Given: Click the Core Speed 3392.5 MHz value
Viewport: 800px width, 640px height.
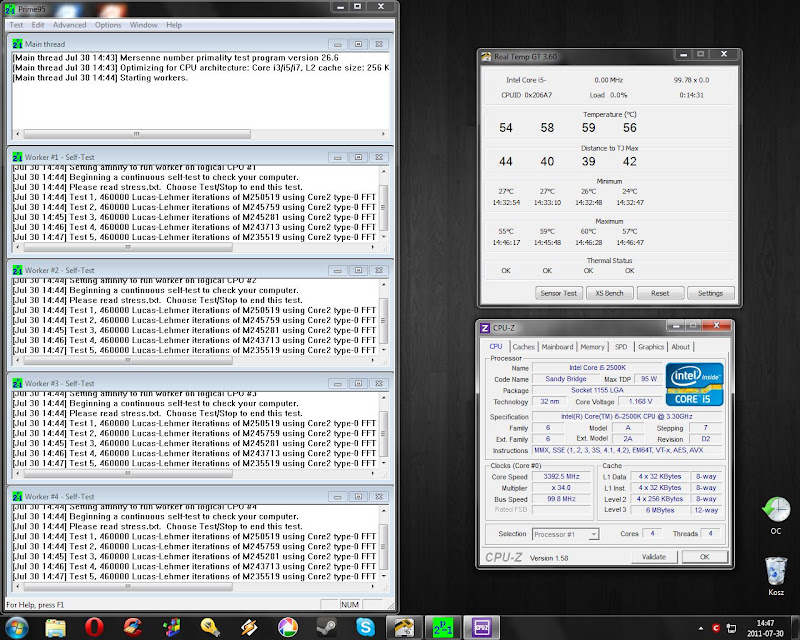Looking at the screenshot, I should click(x=561, y=477).
